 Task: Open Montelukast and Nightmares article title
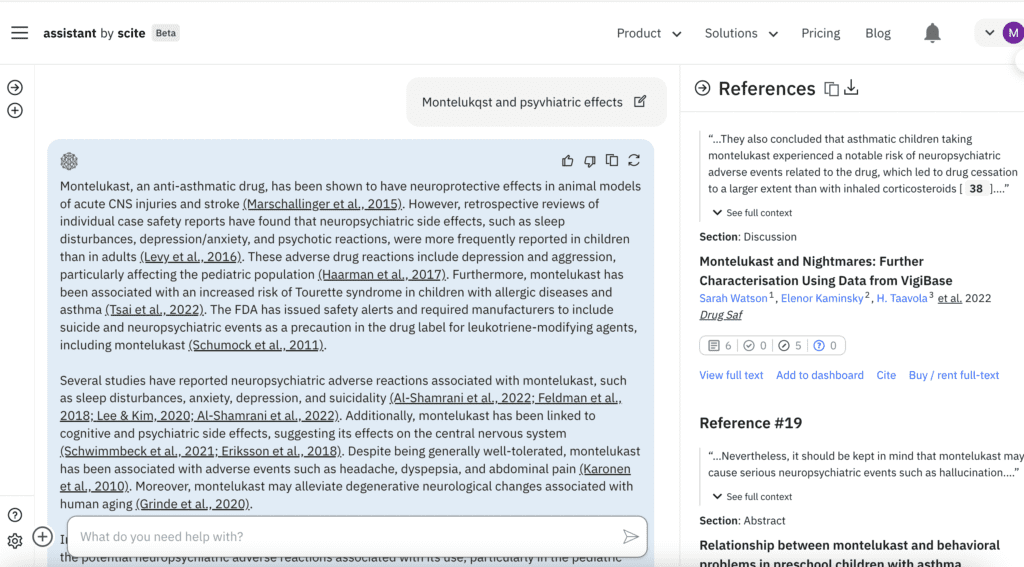click(825, 270)
